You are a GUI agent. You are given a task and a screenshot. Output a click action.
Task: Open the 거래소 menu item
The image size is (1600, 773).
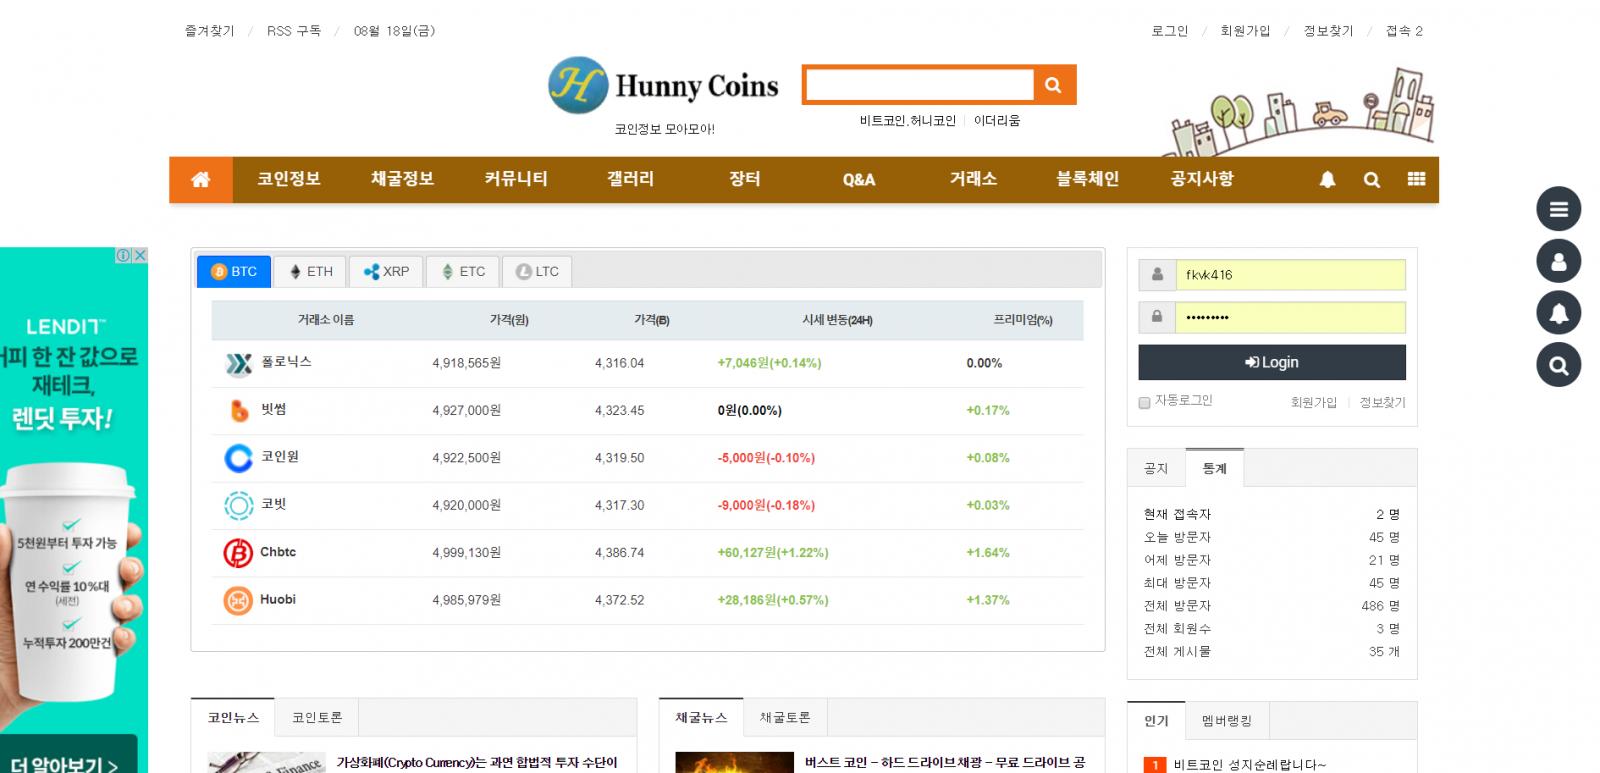click(973, 180)
